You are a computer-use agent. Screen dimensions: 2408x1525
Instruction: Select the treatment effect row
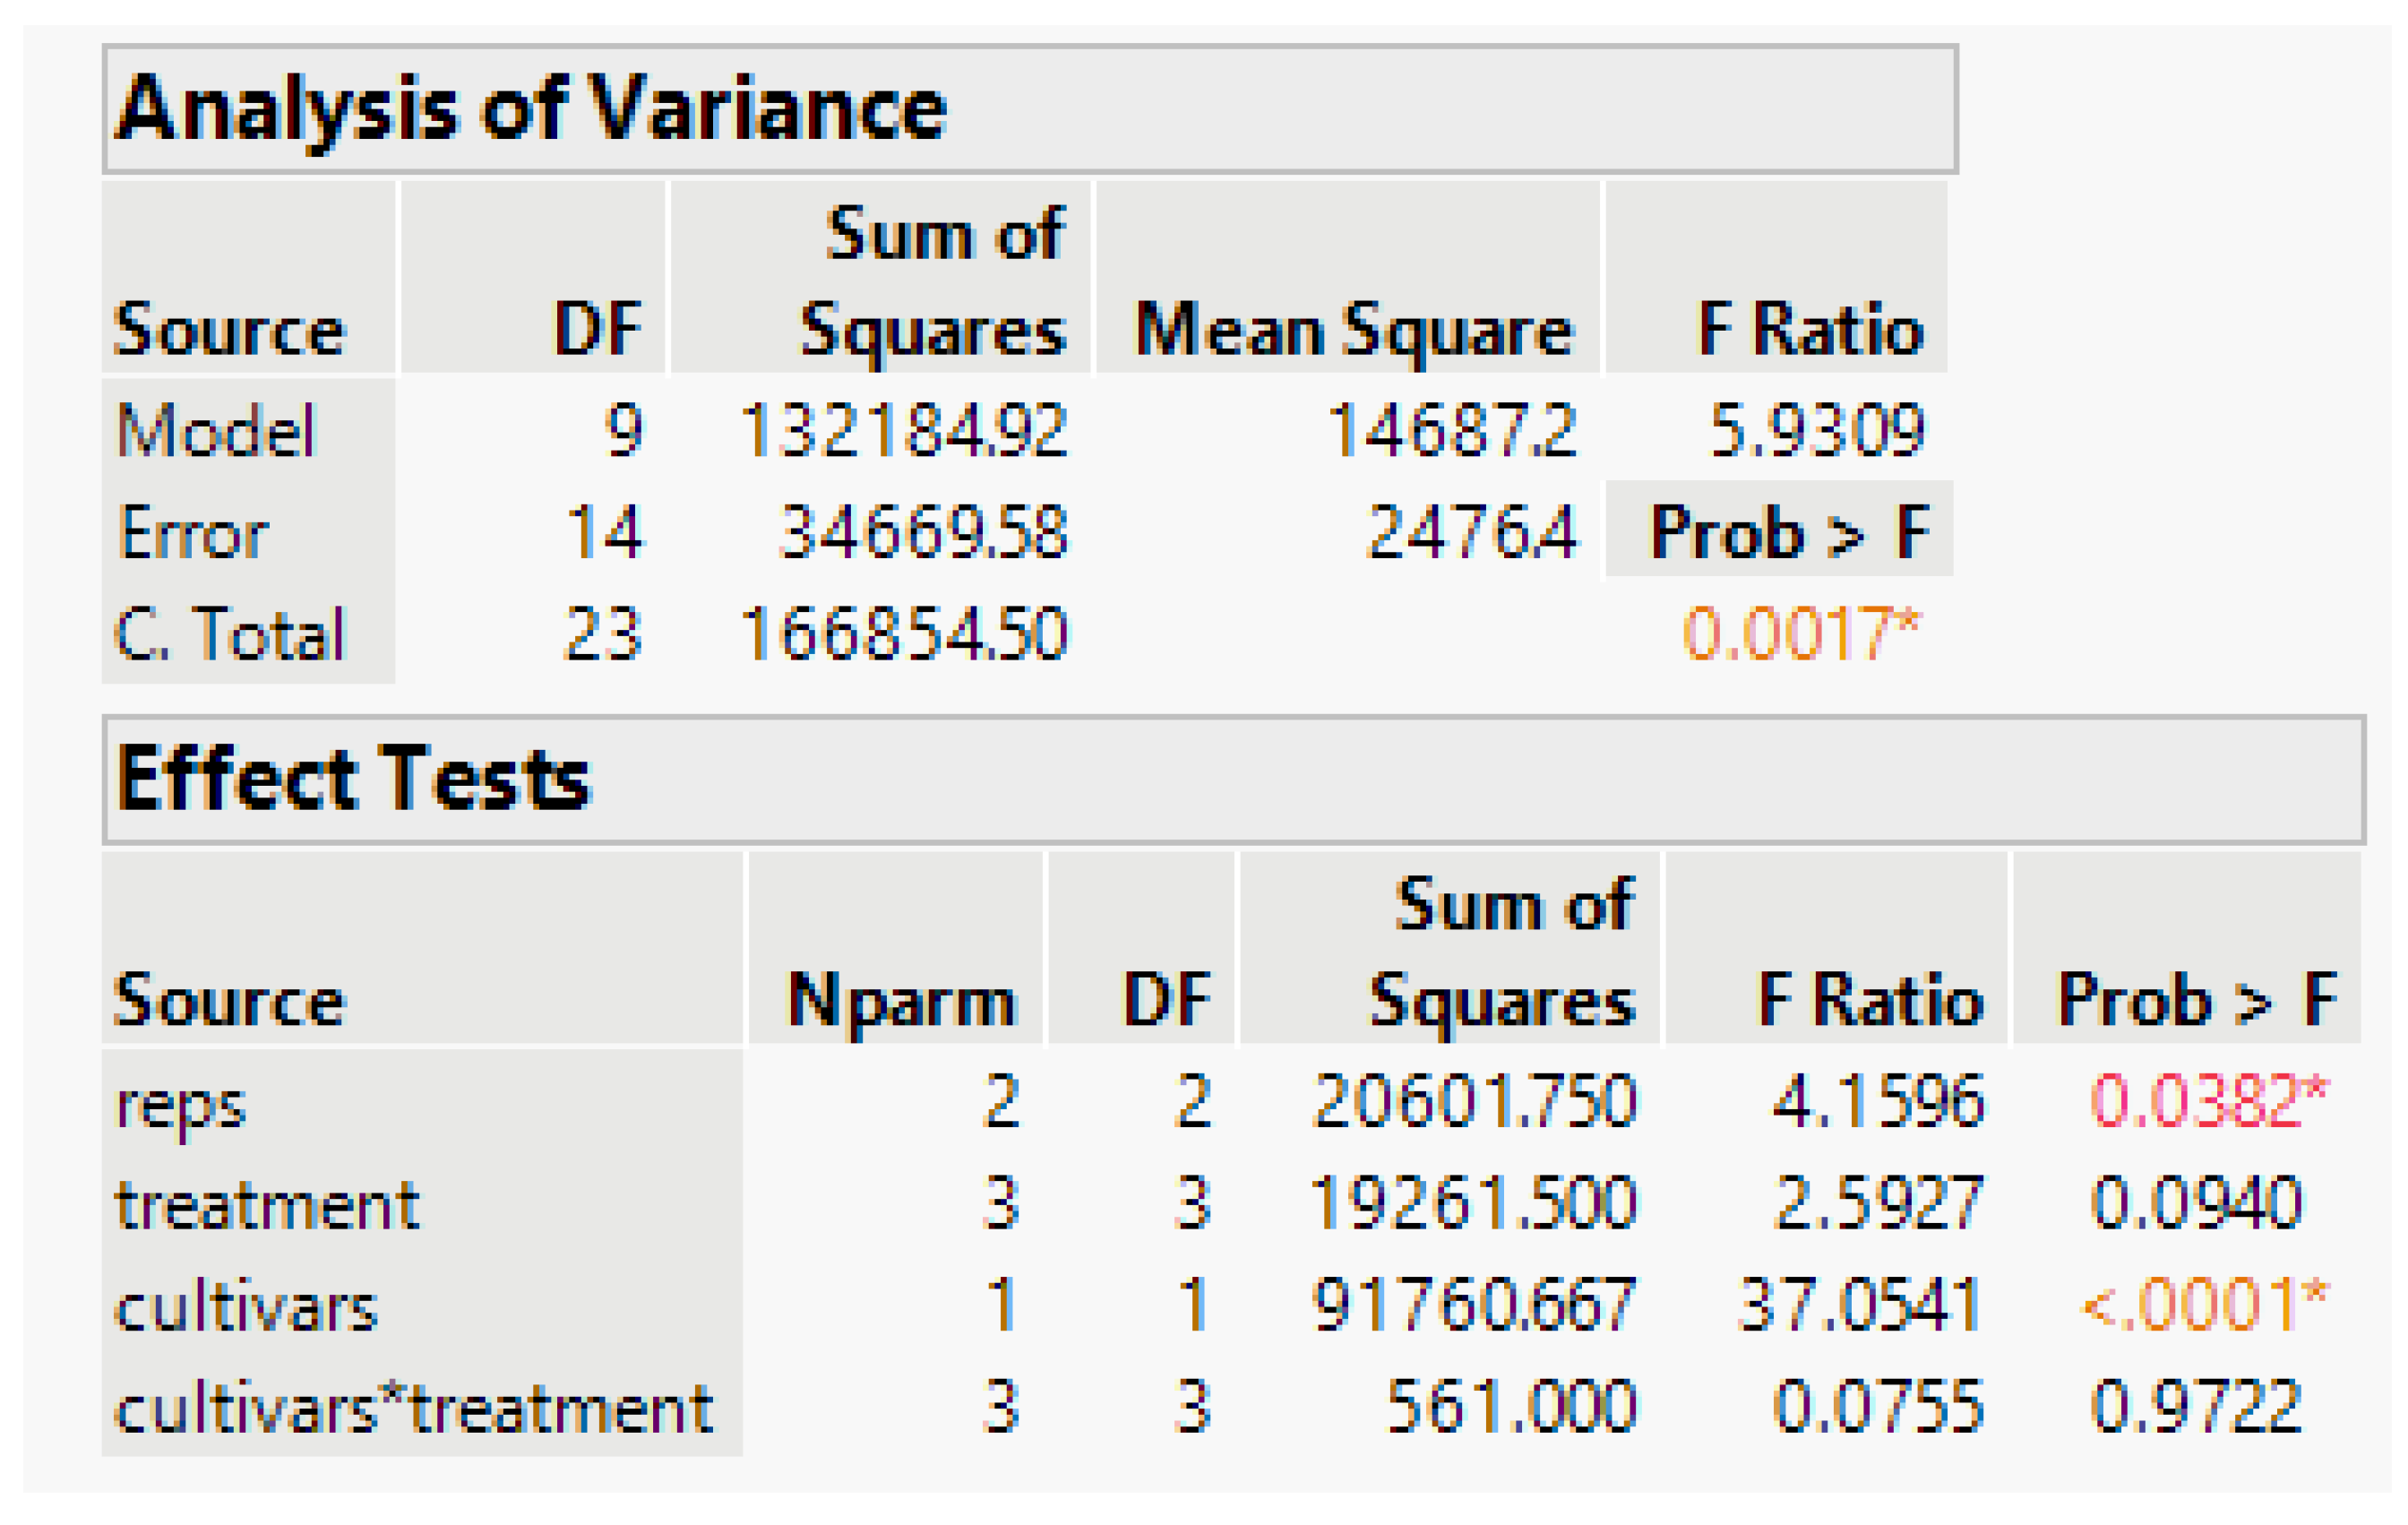[x=267, y=1205]
